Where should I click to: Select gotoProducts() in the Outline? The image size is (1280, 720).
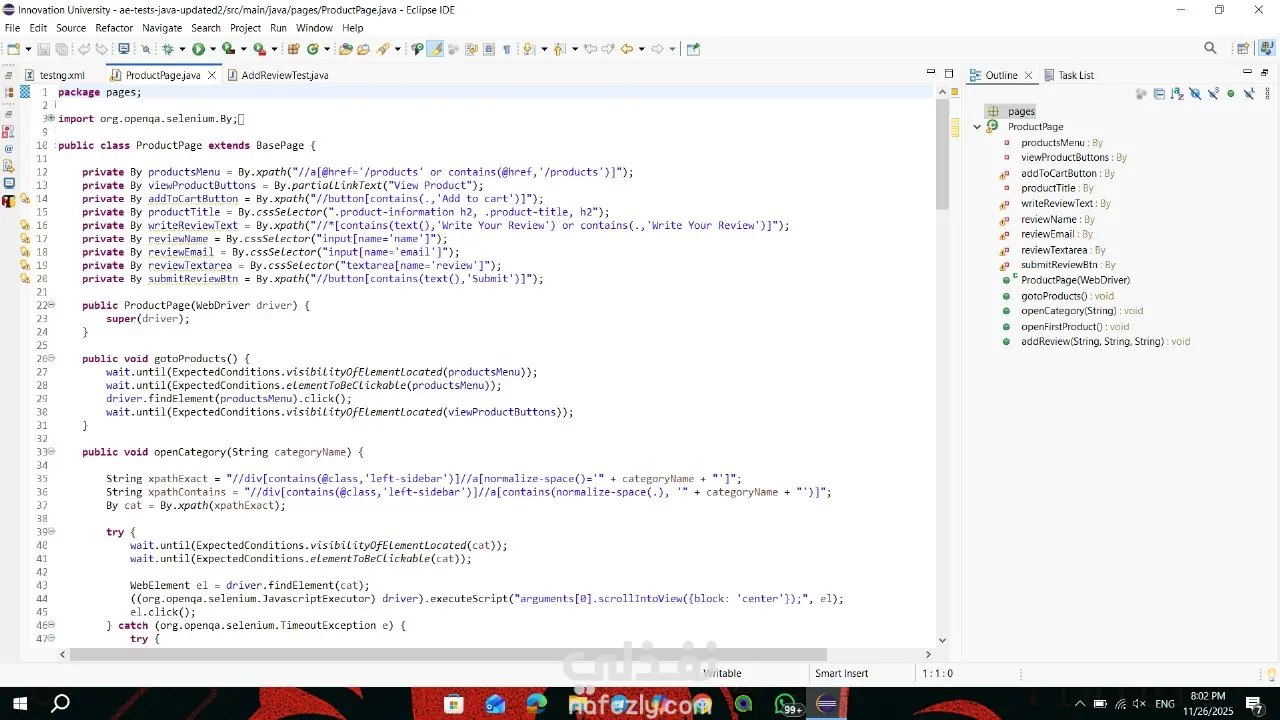click(x=1067, y=296)
